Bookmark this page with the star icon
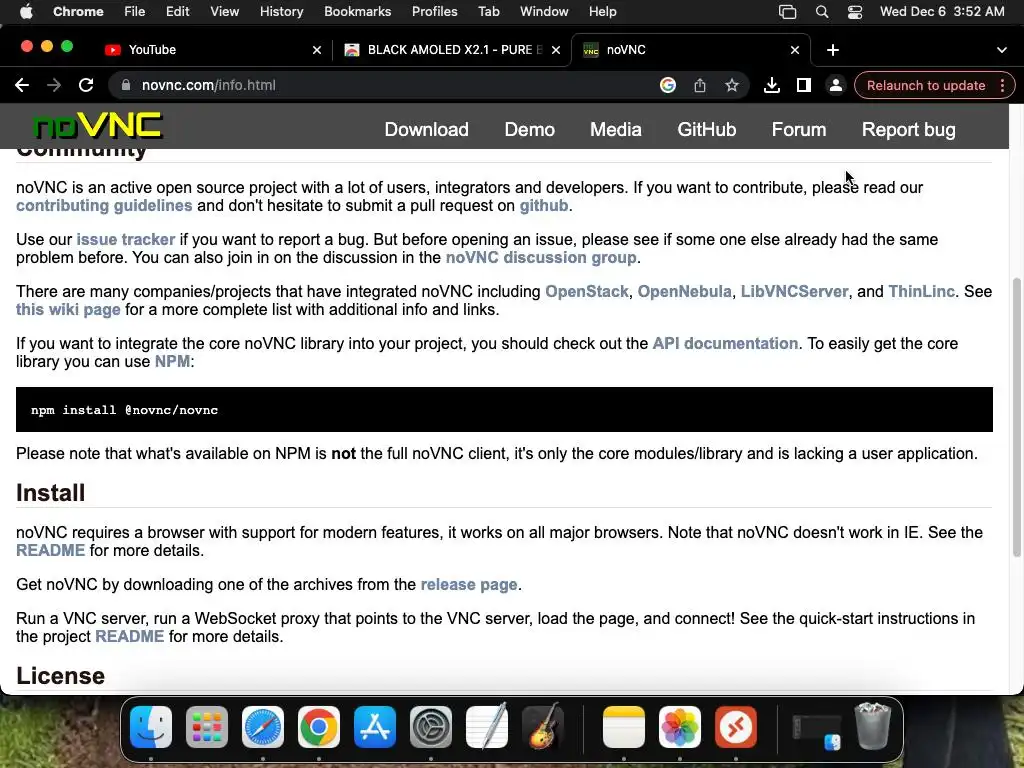The width and height of the screenshot is (1024, 768). [731, 86]
